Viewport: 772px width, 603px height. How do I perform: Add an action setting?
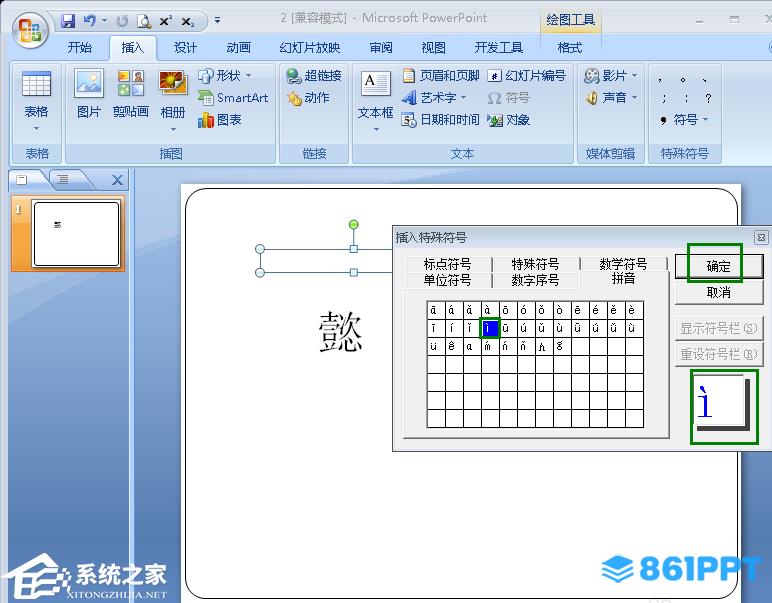point(308,97)
